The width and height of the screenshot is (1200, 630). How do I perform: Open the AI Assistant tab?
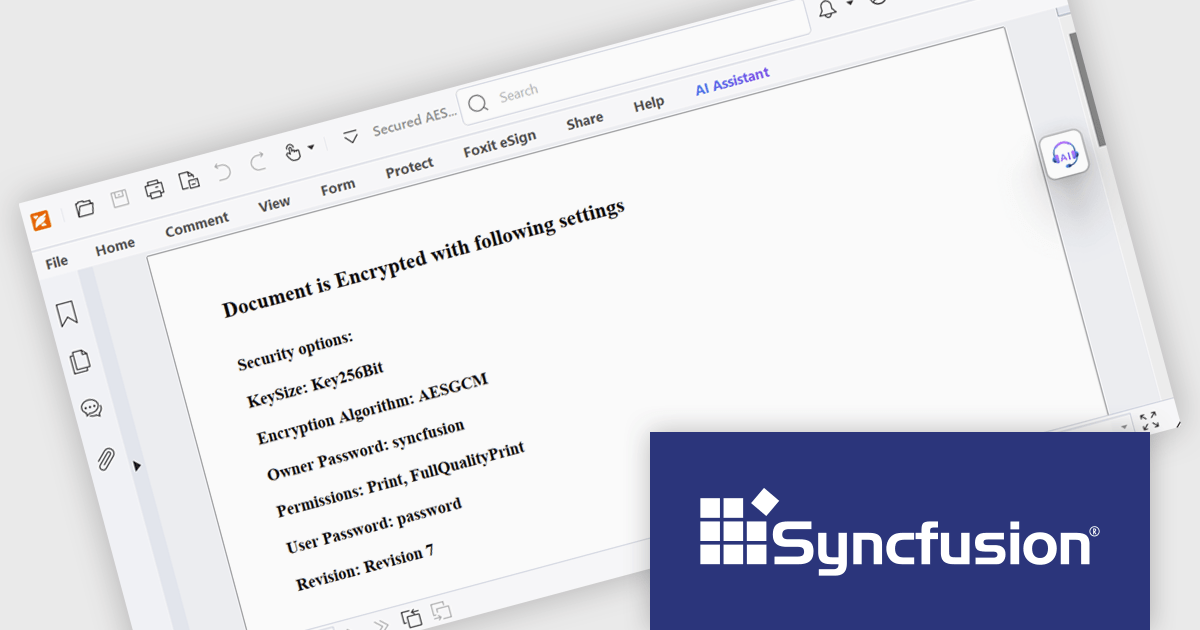732,82
